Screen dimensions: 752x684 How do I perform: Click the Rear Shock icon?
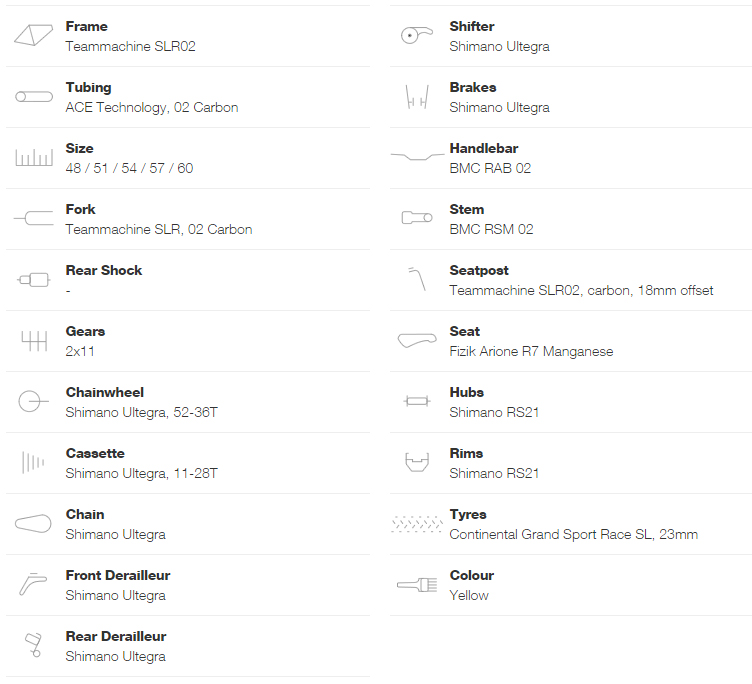(33, 279)
